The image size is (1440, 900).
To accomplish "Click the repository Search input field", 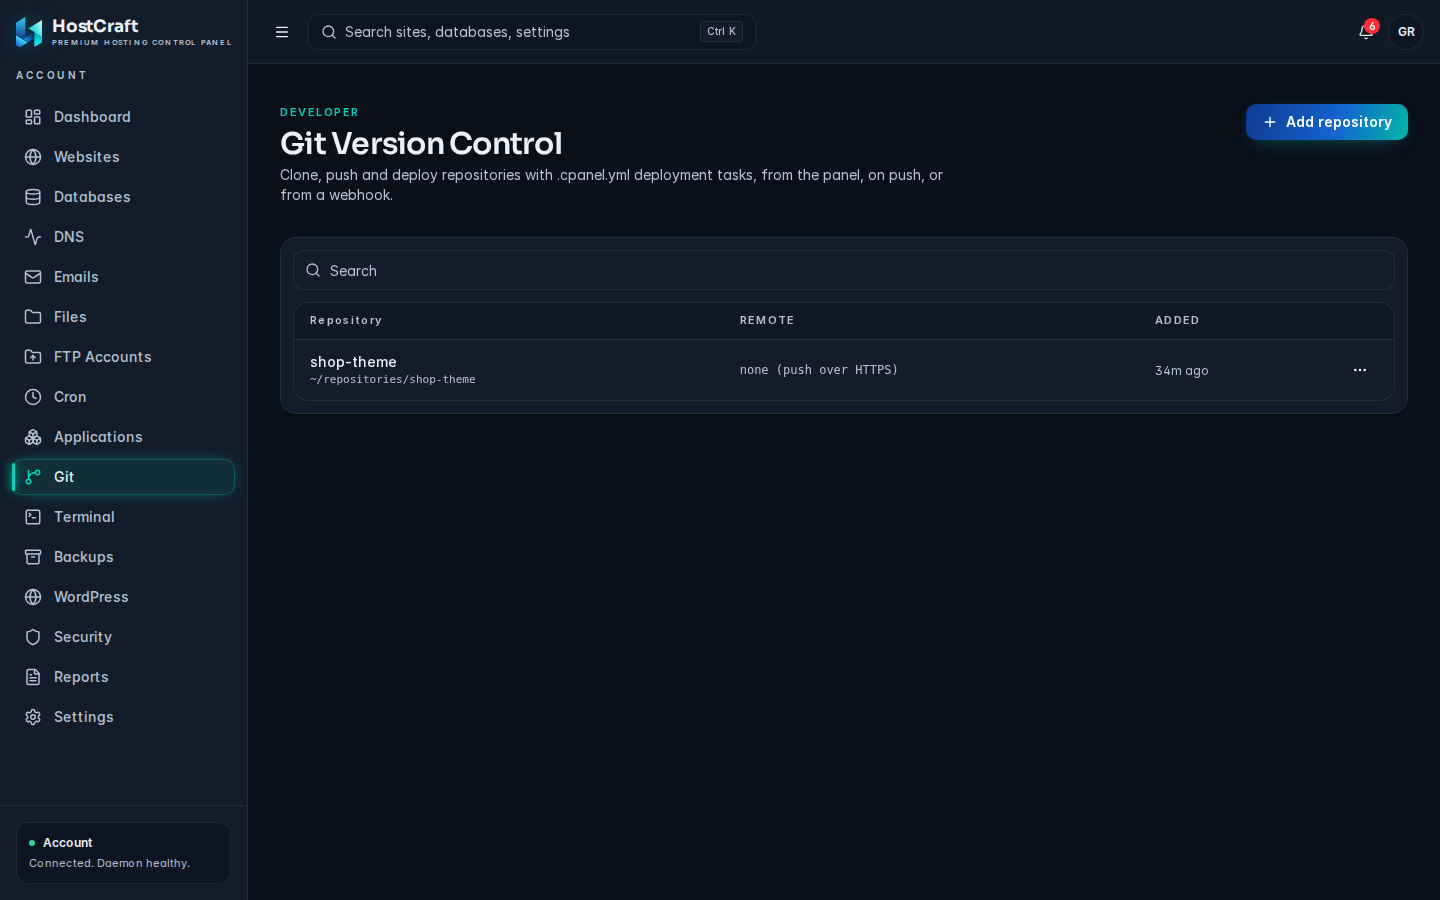I will tap(844, 270).
